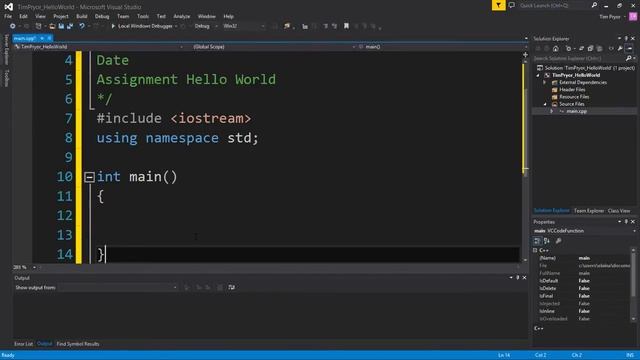Start Local Windows Debugger play button
The width and height of the screenshot is (640, 360).
tap(113, 26)
